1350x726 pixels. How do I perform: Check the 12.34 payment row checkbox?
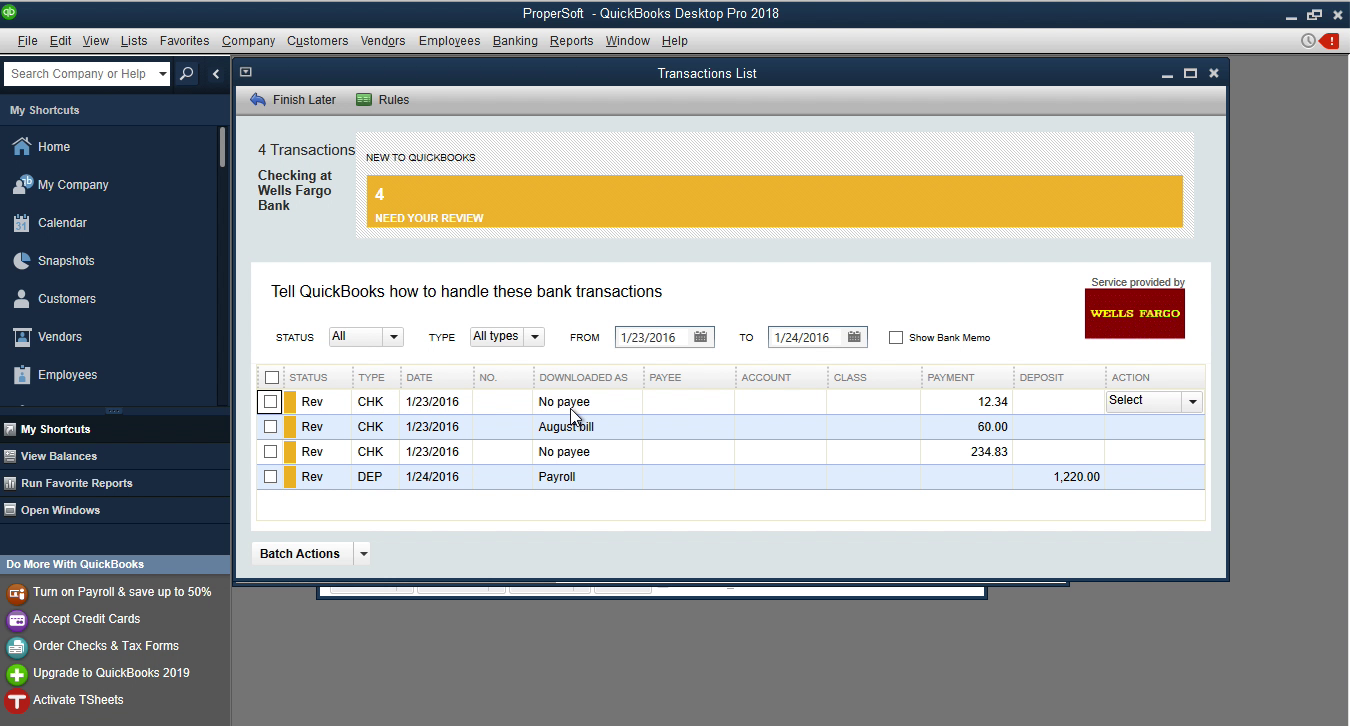(x=270, y=401)
